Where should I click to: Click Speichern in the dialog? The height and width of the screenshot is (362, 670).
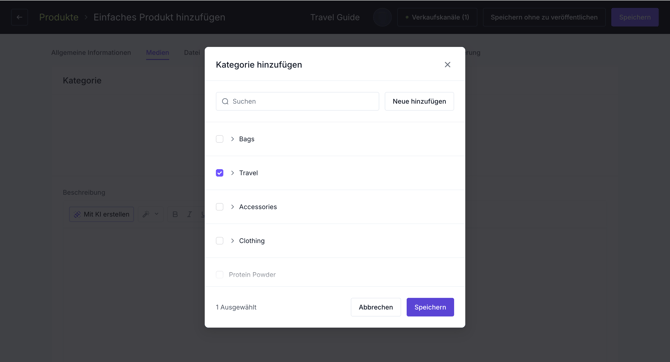430,307
